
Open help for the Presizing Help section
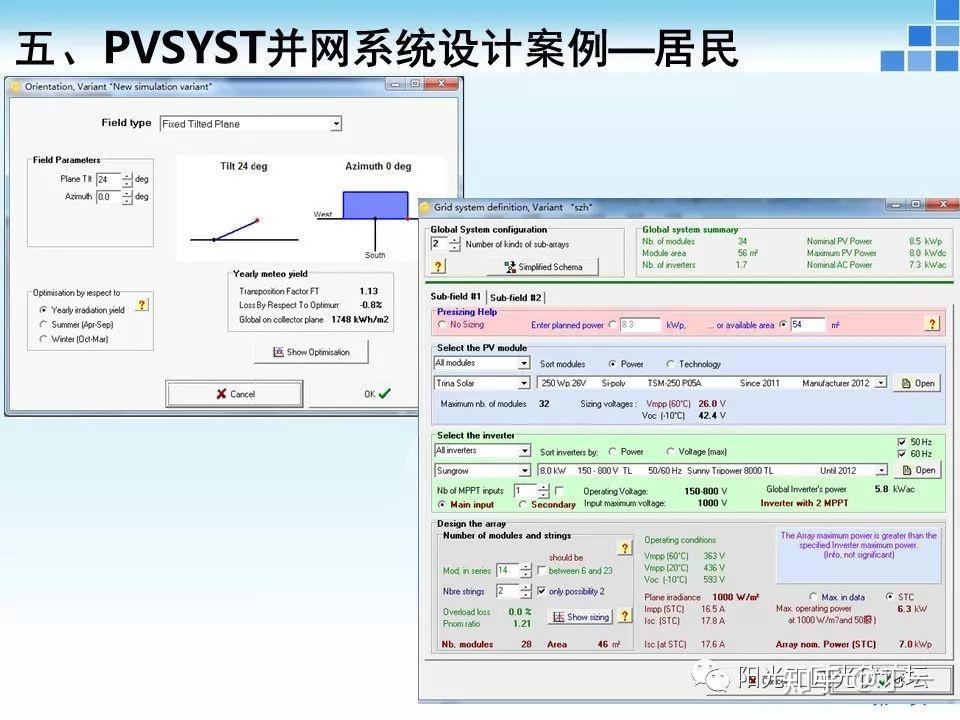(x=930, y=324)
